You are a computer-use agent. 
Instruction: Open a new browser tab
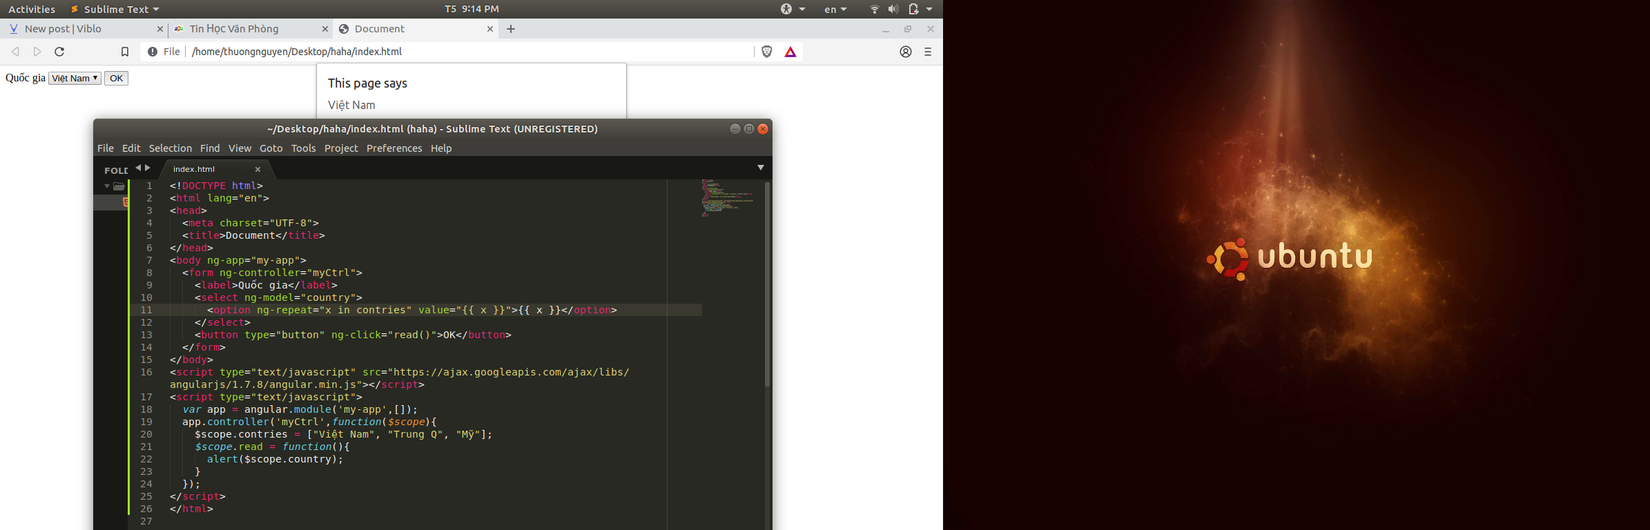tap(511, 29)
